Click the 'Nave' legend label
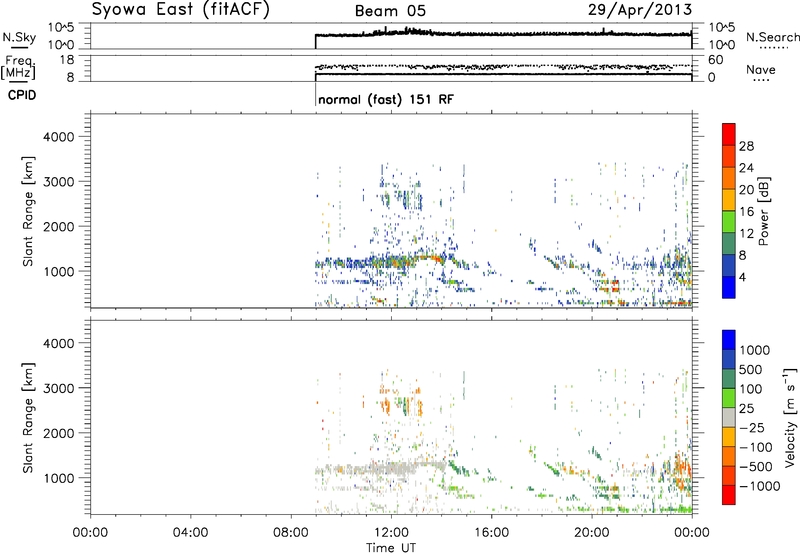 click(761, 70)
